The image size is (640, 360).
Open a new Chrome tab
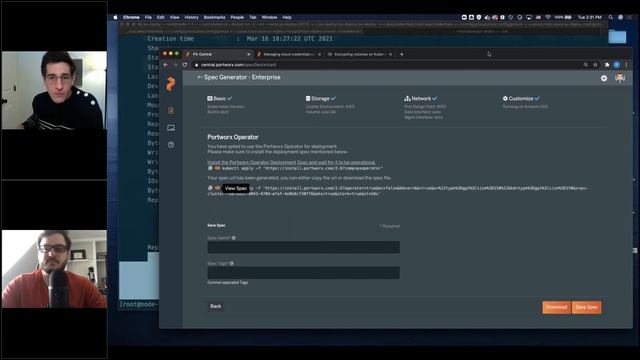(402, 54)
